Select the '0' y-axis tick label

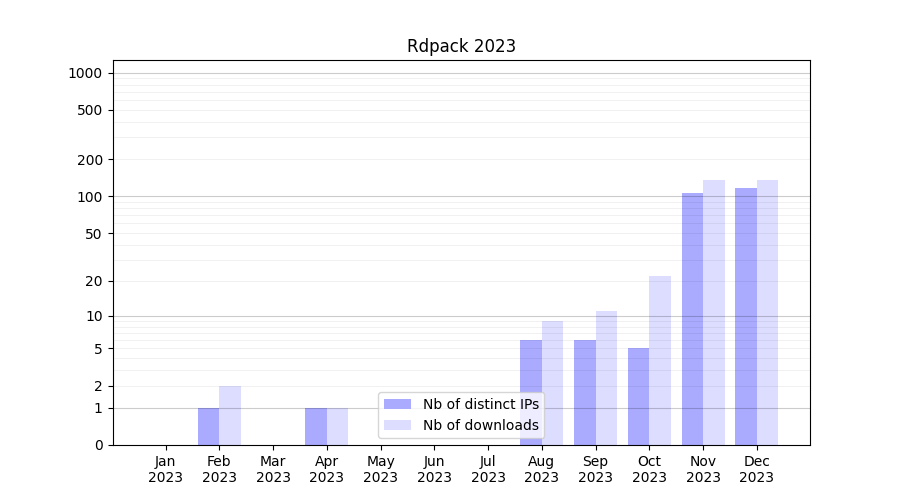pyautogui.click(x=98, y=445)
